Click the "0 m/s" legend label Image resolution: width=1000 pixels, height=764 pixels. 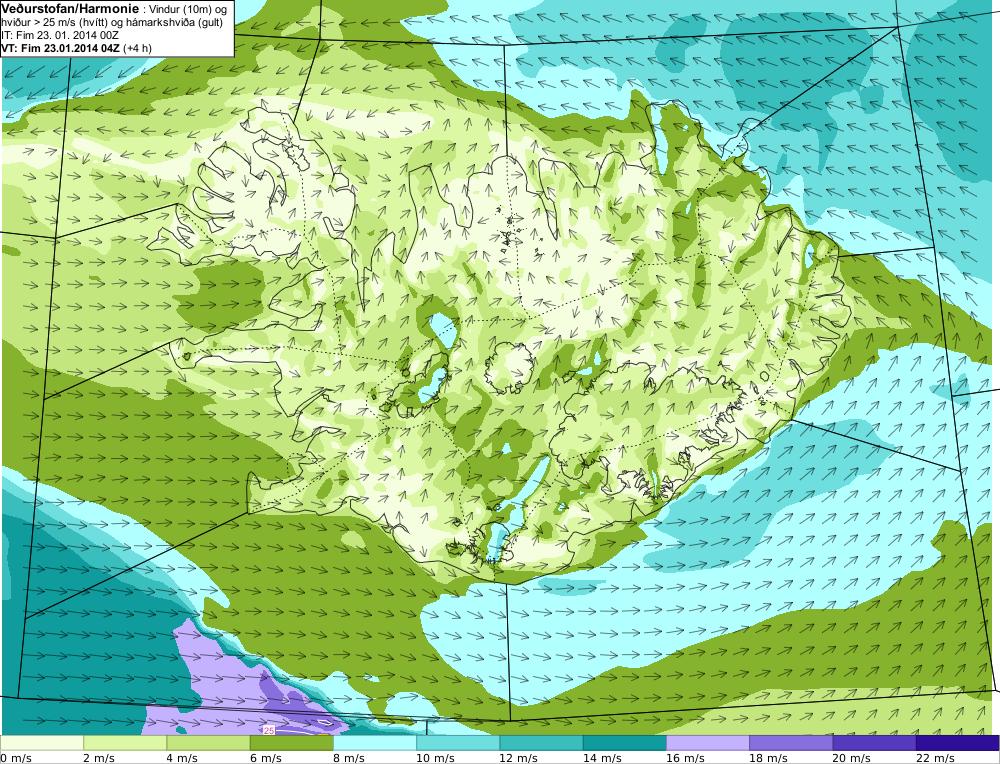pyautogui.click(x=15, y=758)
